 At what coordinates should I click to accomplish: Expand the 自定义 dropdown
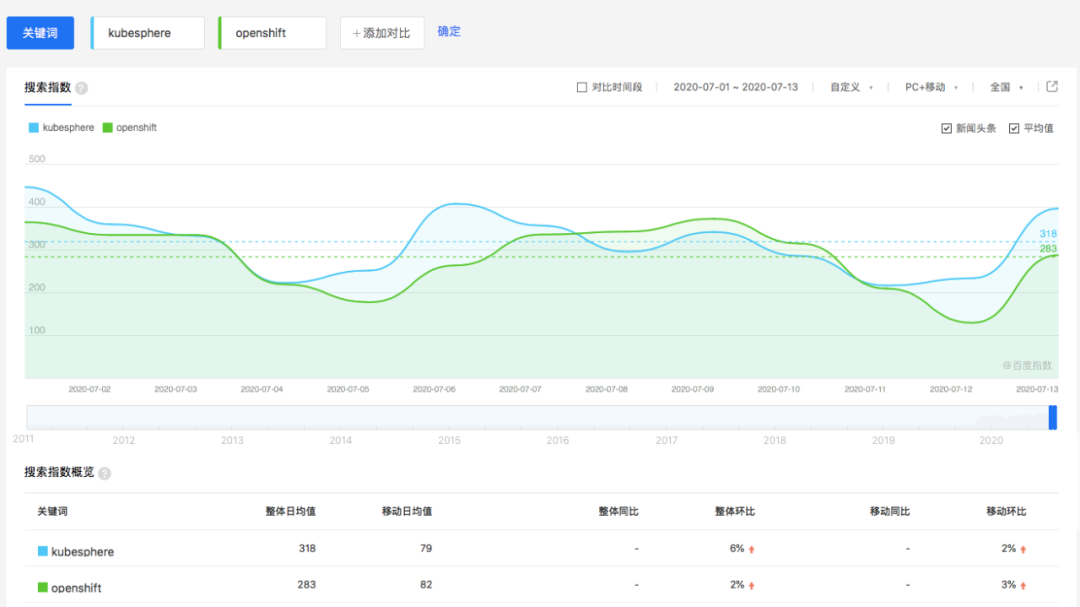(x=851, y=88)
